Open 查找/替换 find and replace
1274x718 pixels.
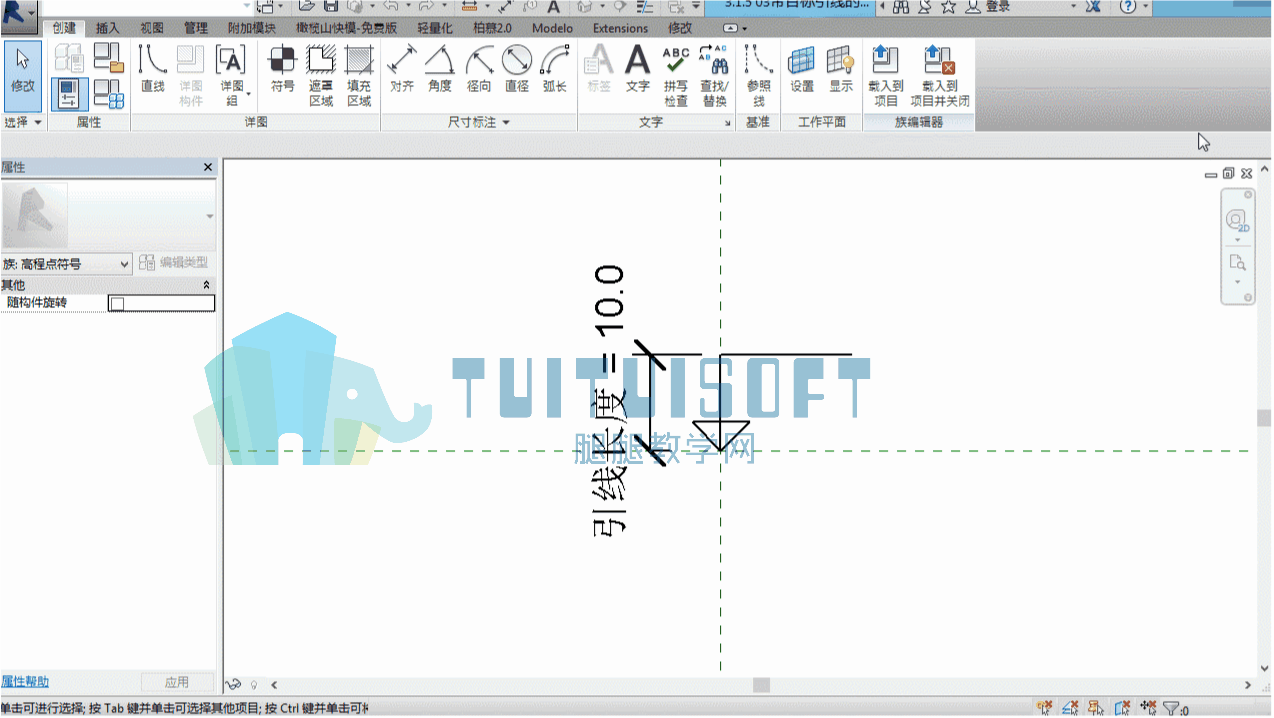click(714, 76)
